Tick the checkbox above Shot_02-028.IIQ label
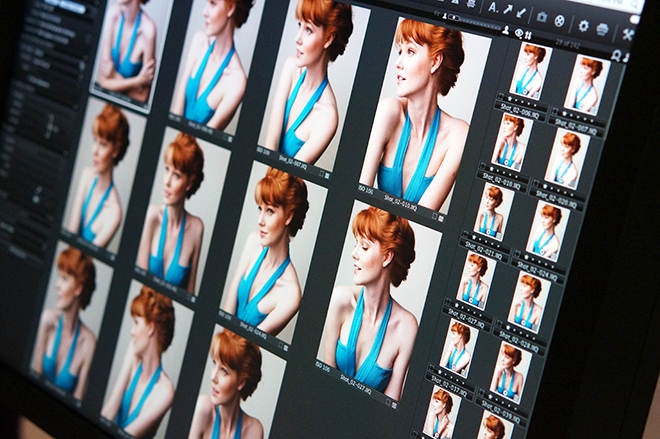Screen dimensions: 660x439 coord(500,324)
